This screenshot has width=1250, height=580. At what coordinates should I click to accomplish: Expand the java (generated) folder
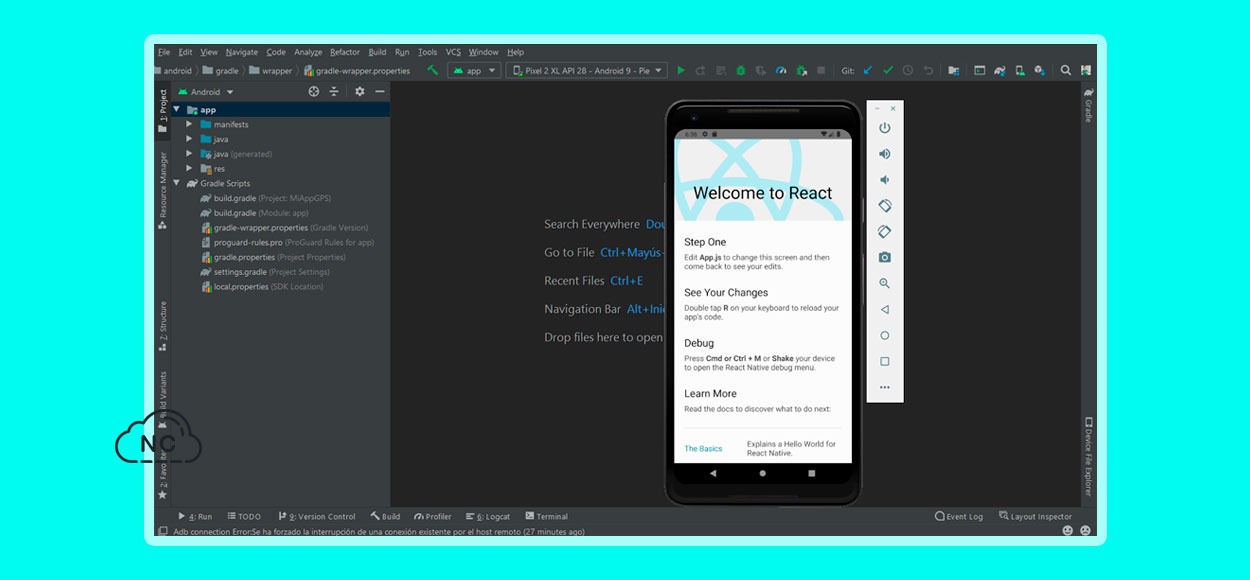click(x=190, y=154)
